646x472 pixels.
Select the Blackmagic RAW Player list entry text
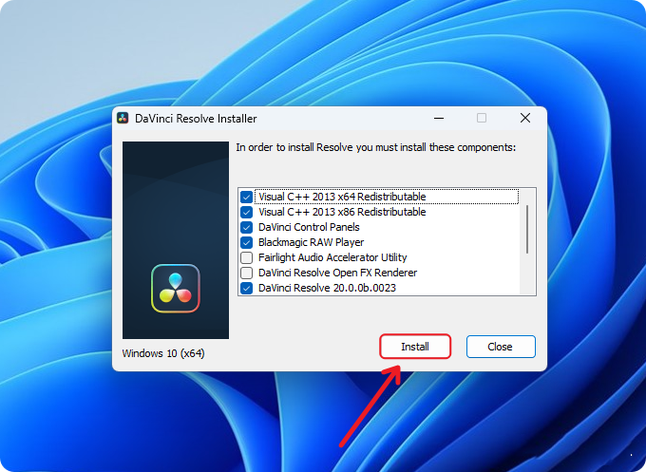coord(311,242)
